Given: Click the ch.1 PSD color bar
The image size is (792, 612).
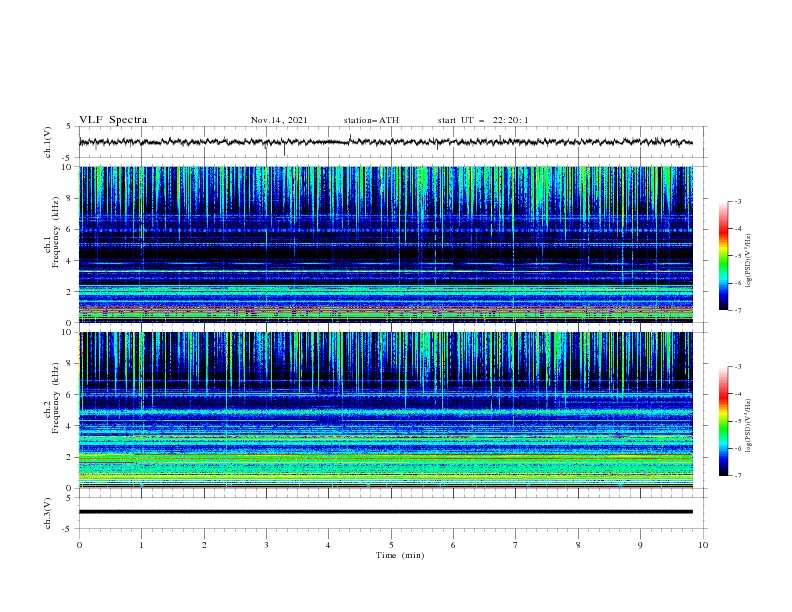Looking at the screenshot, I should point(723,256).
